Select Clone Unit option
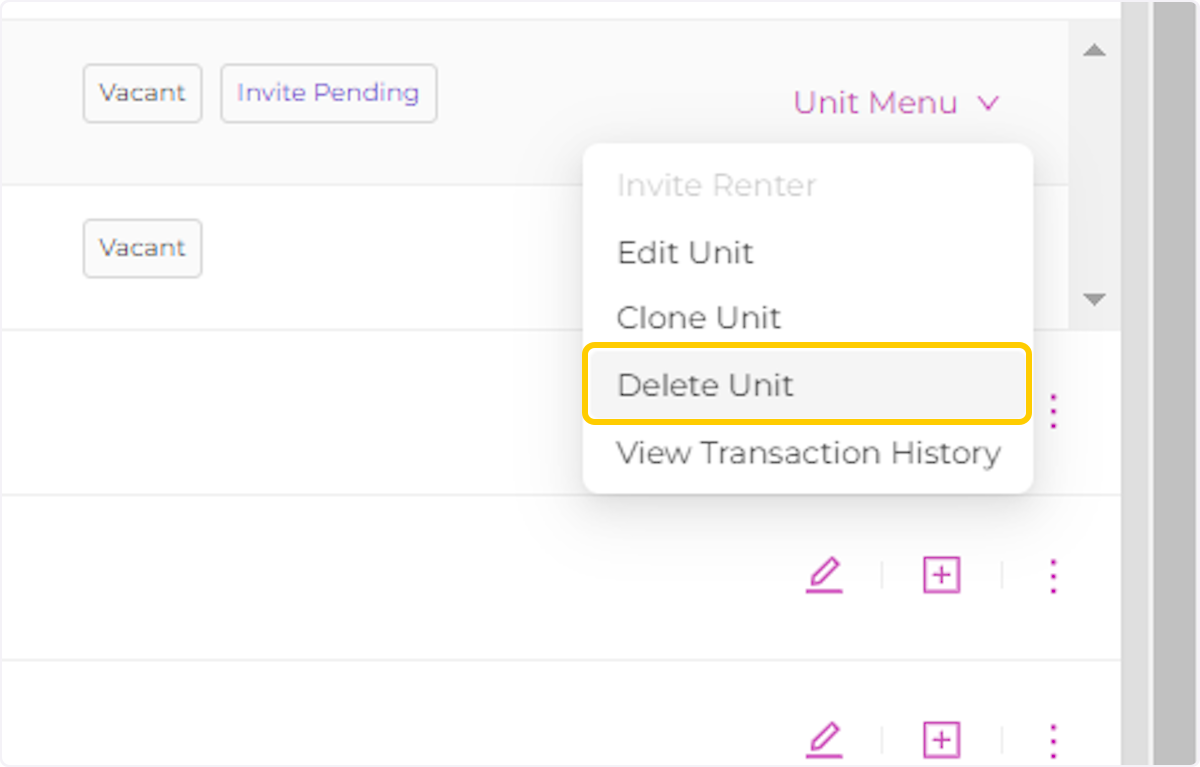Viewport: 1200px width, 767px height. pyautogui.click(x=699, y=318)
